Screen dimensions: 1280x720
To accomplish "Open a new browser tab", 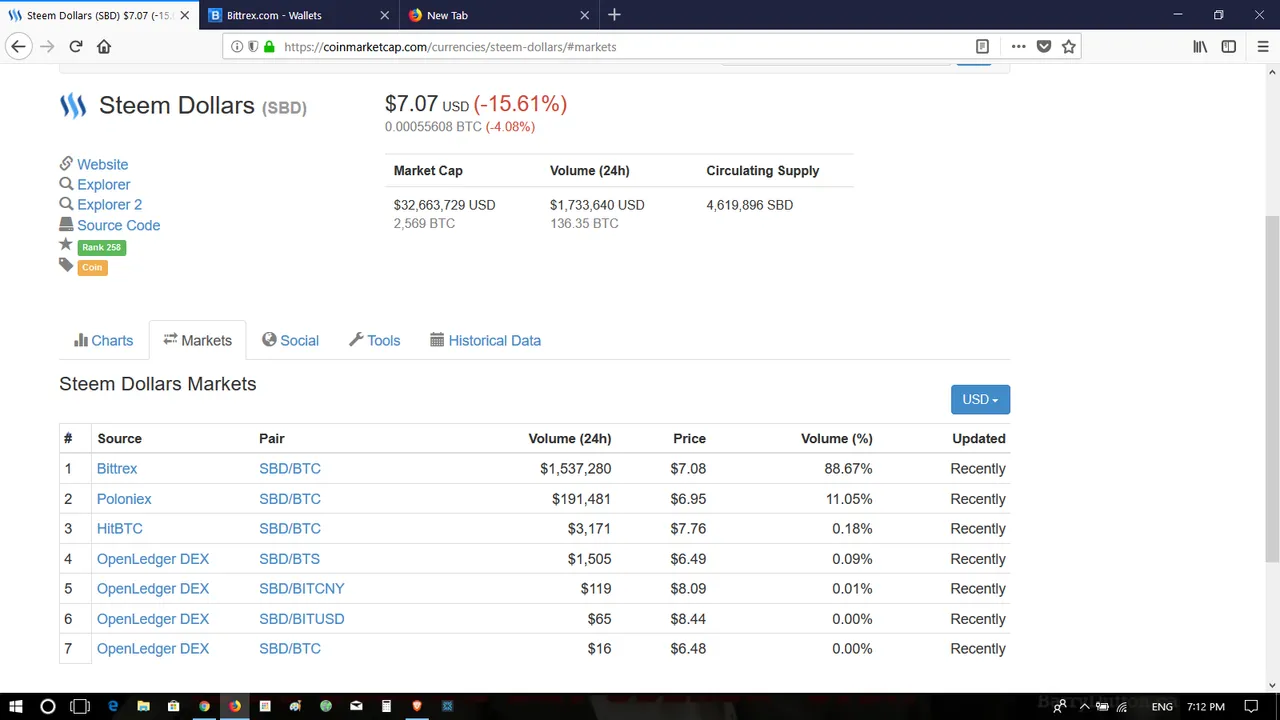I will click(614, 15).
